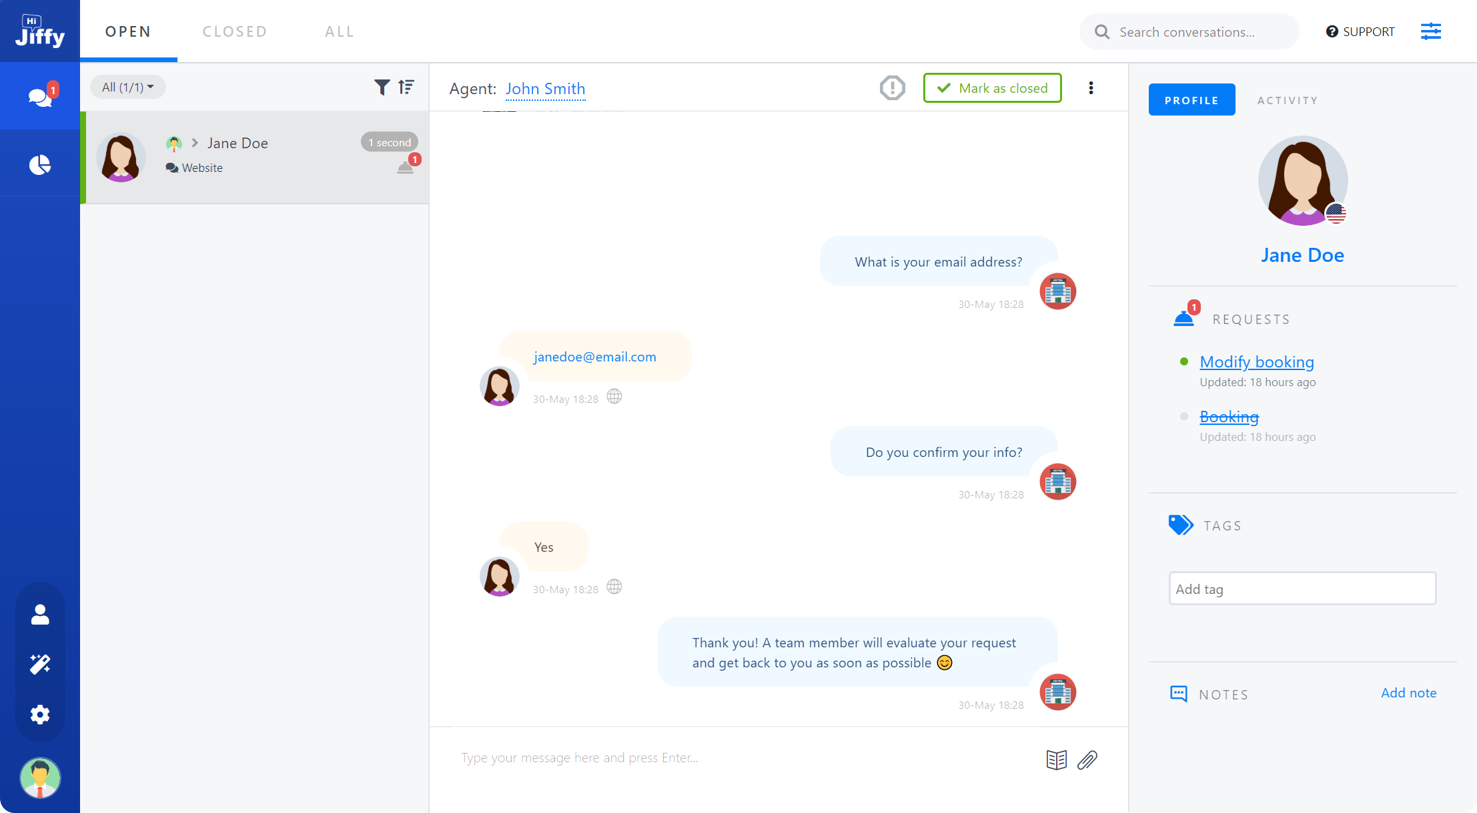
Task: Switch to the ALL conversations tab
Action: pos(340,32)
